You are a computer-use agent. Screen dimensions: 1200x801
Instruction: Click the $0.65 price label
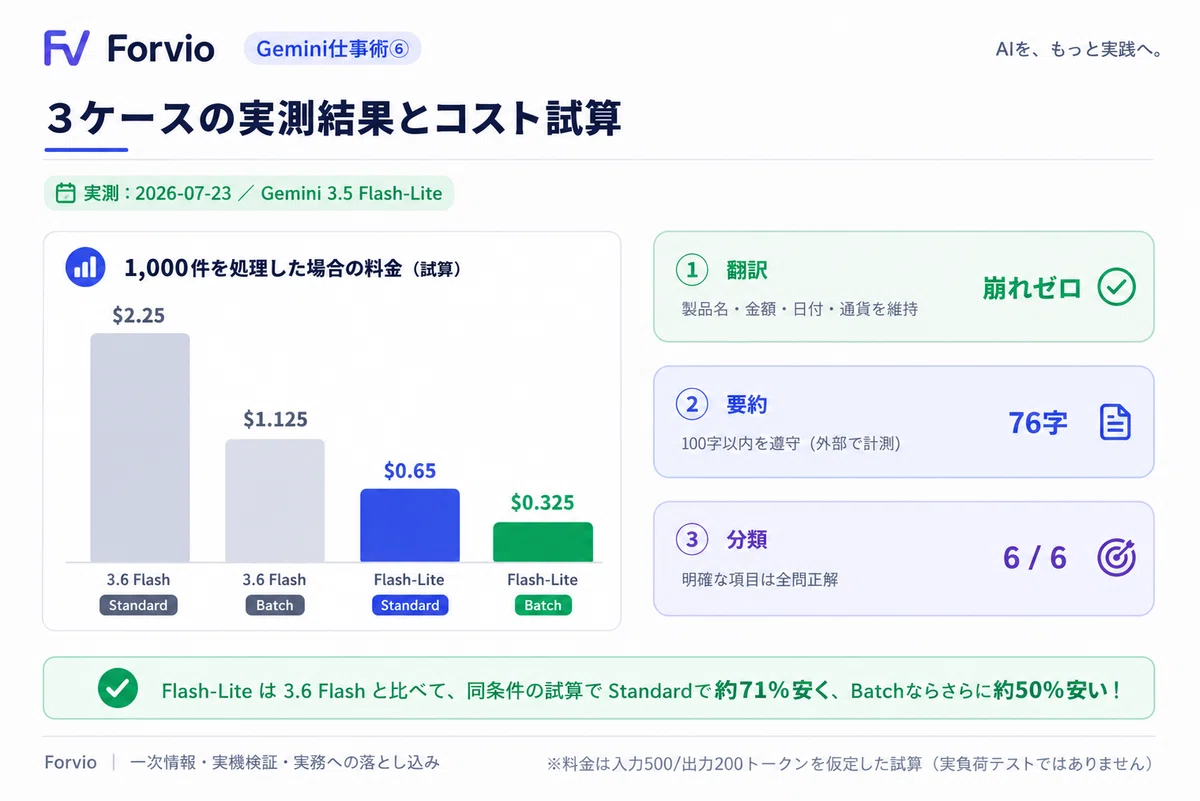coord(410,470)
